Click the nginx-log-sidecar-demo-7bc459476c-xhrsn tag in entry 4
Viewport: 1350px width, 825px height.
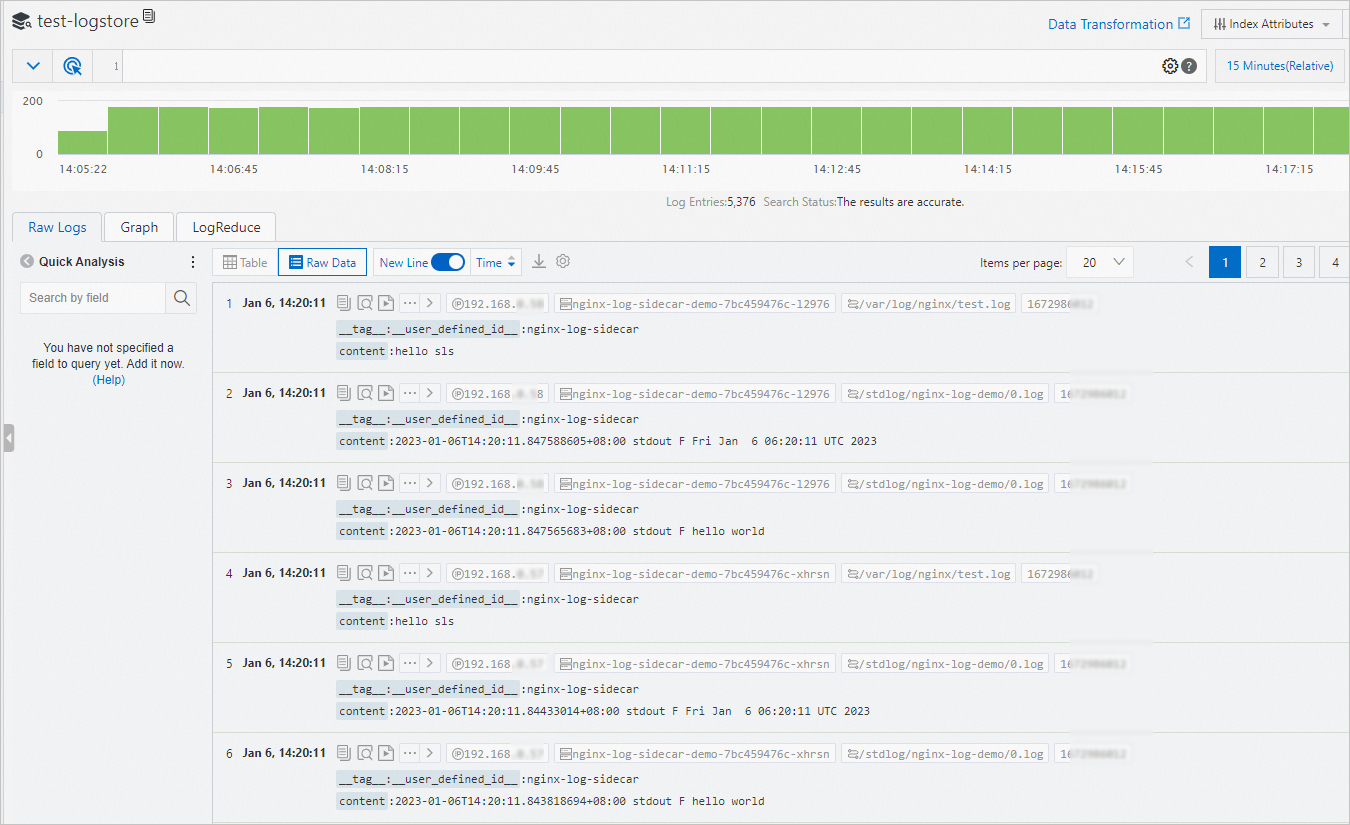point(694,573)
